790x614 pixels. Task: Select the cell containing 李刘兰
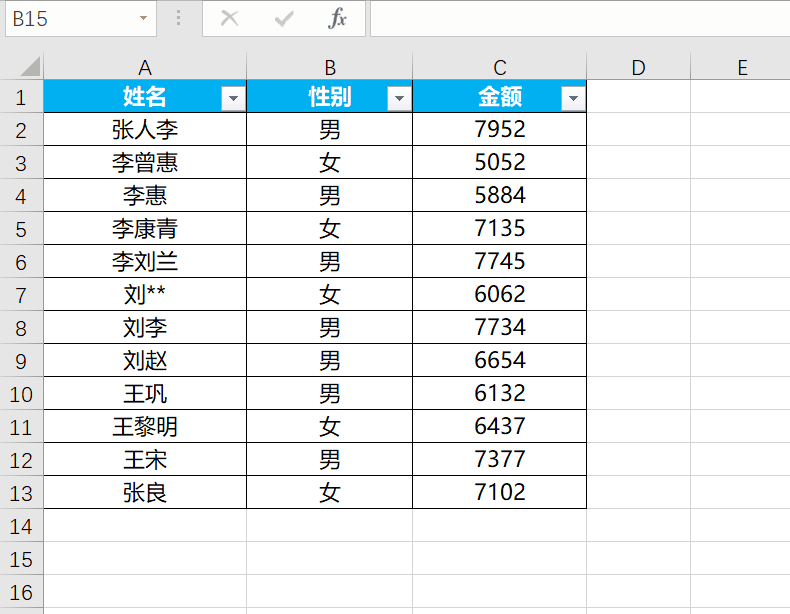(145, 261)
